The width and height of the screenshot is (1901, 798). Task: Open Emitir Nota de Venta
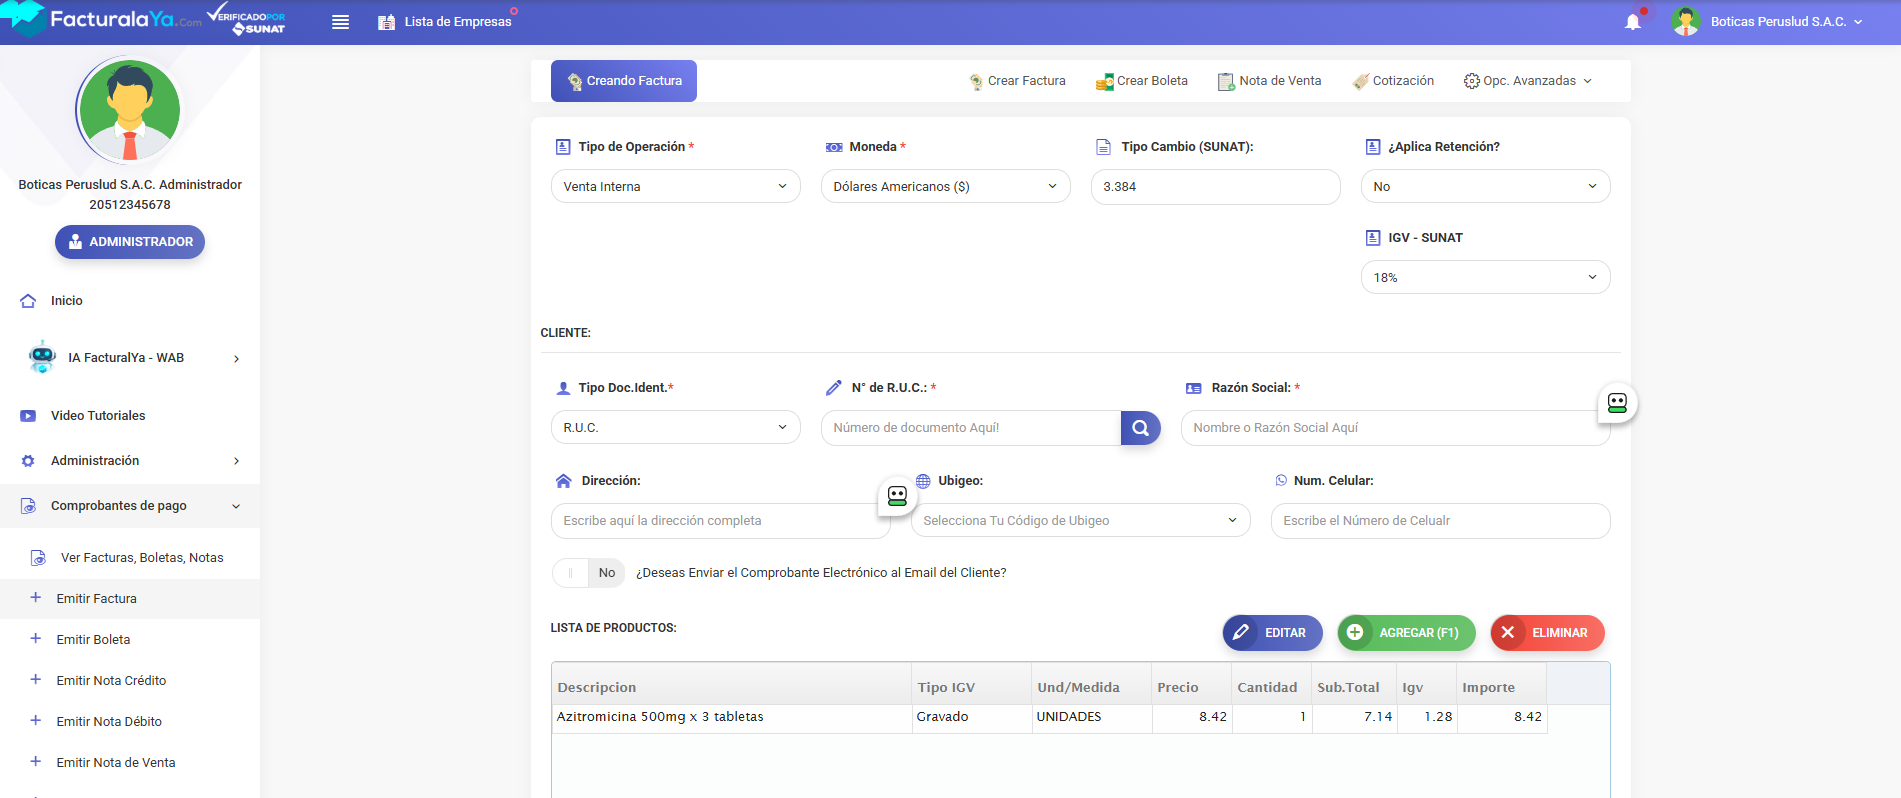tap(116, 763)
